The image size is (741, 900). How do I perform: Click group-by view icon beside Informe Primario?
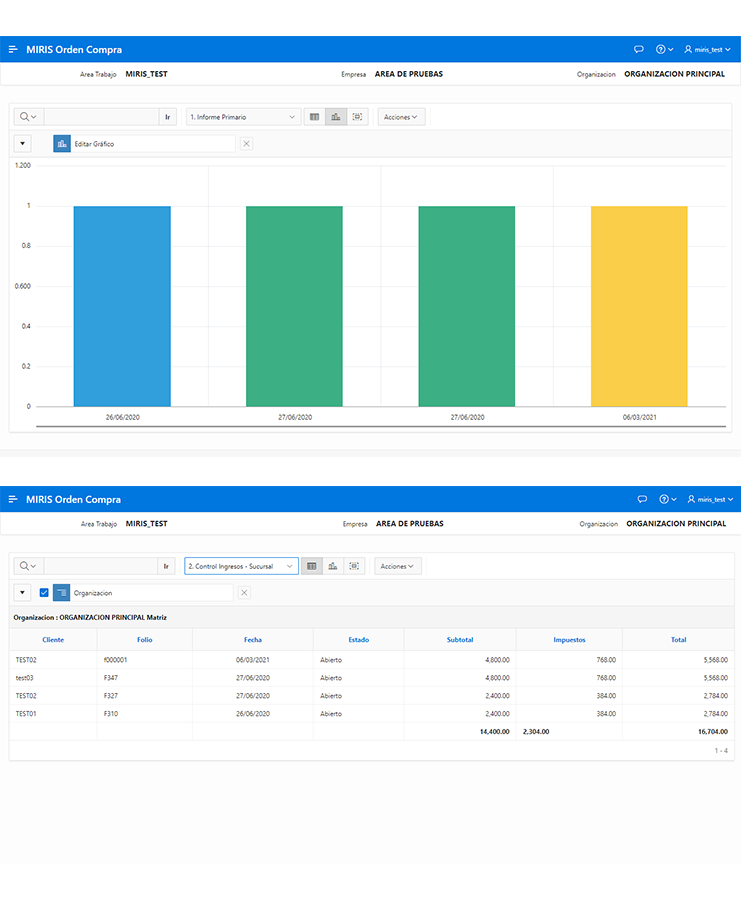357,117
